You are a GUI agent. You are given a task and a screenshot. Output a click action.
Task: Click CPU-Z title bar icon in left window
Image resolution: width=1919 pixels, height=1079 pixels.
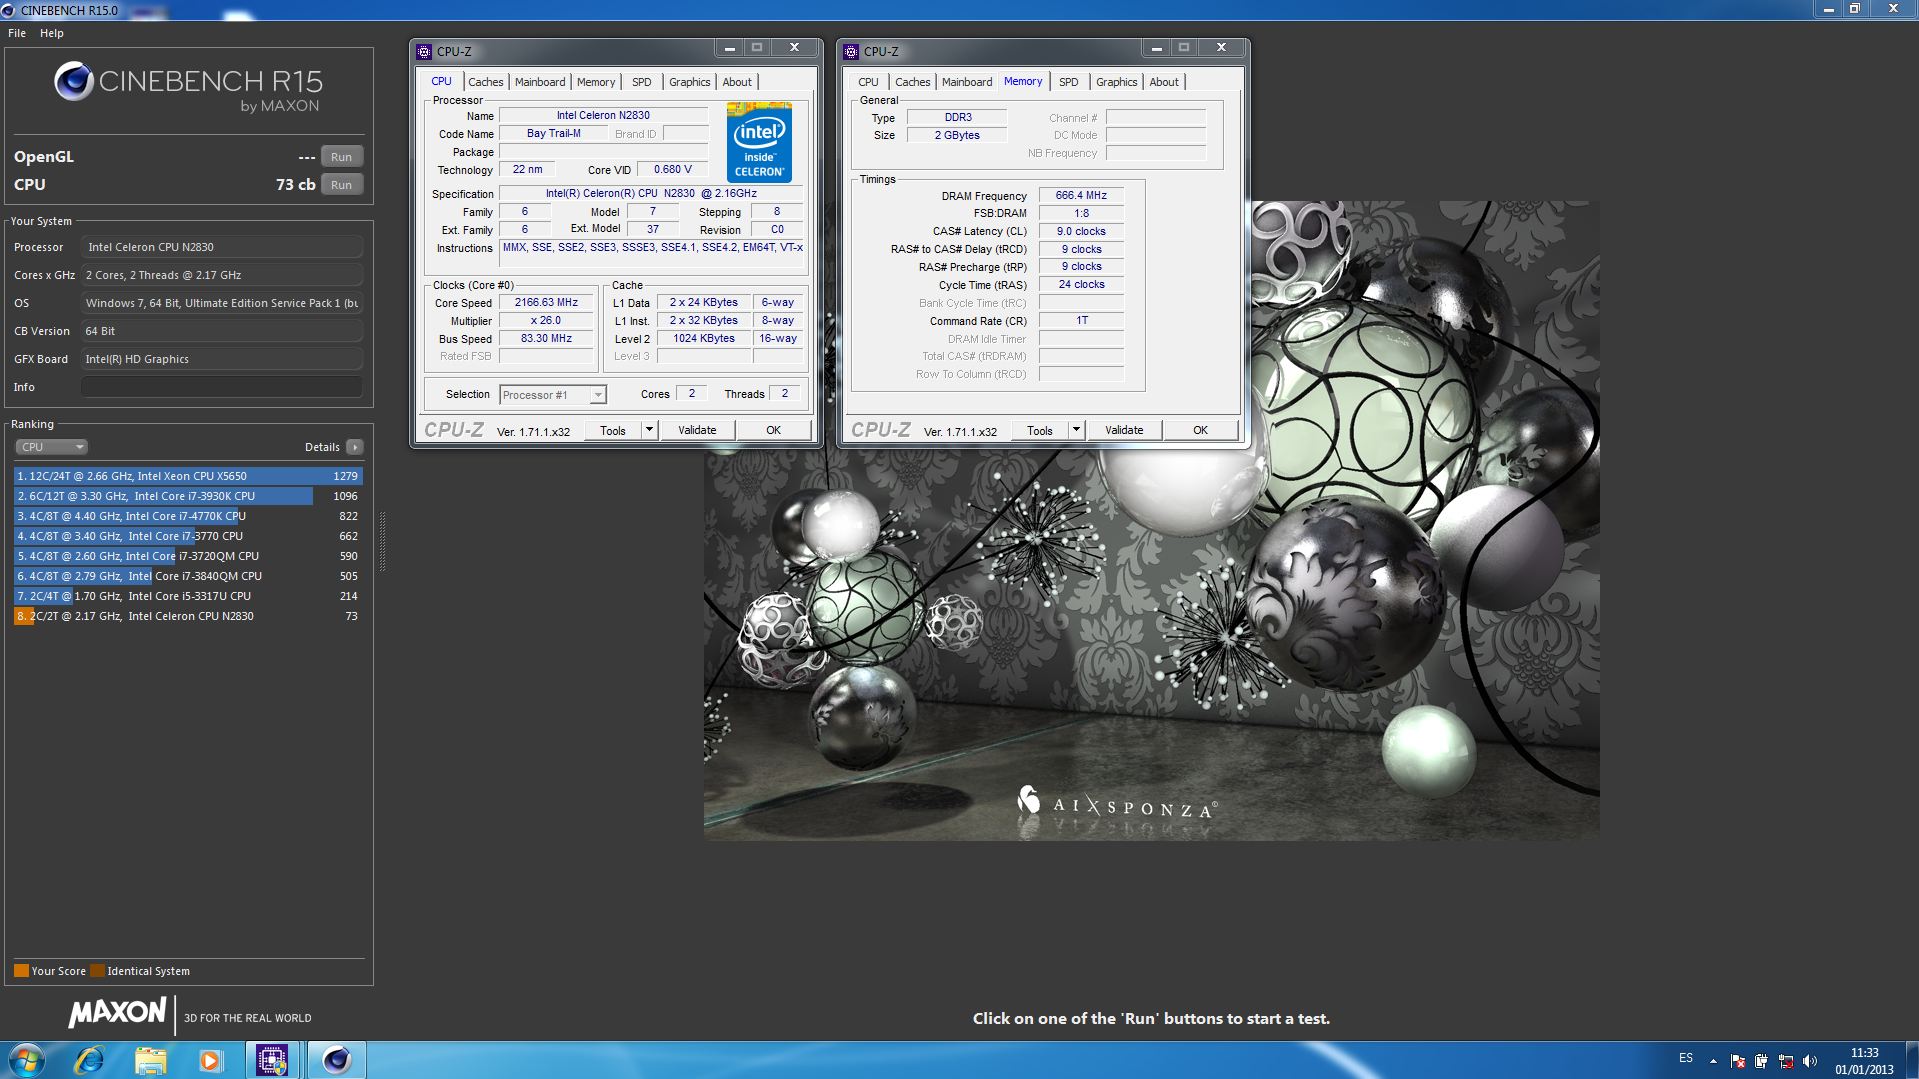(x=424, y=52)
